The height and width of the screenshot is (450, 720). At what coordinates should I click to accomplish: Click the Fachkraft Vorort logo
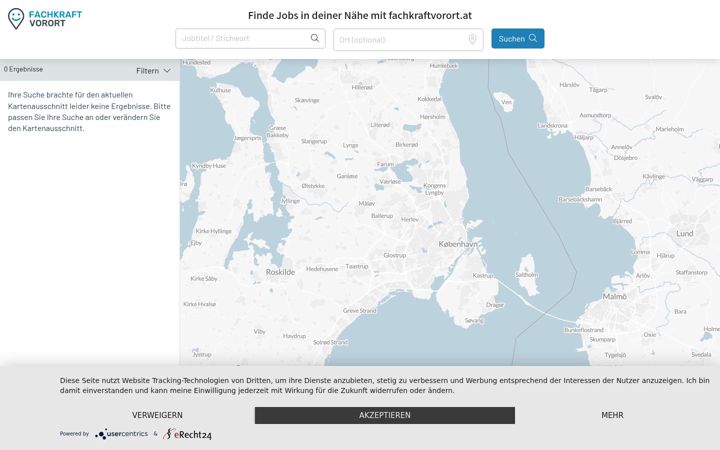coord(45,19)
